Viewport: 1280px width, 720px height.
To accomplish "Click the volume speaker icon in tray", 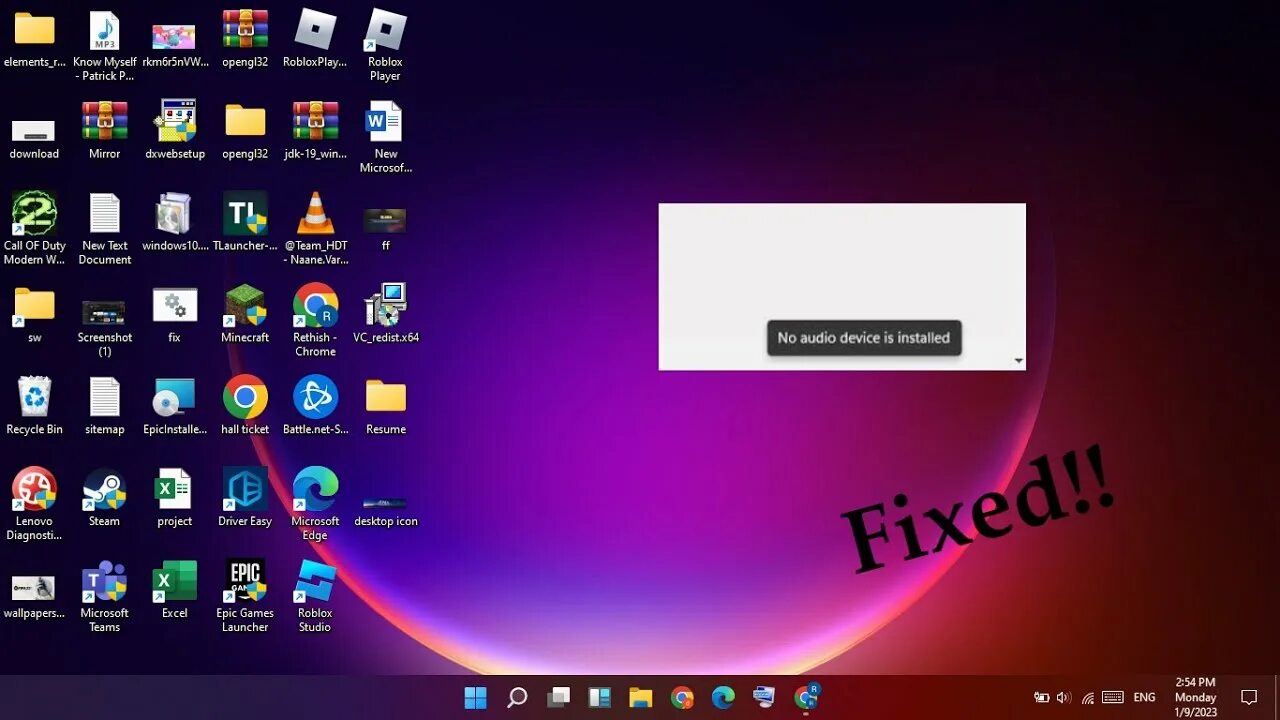I will click(x=1063, y=697).
